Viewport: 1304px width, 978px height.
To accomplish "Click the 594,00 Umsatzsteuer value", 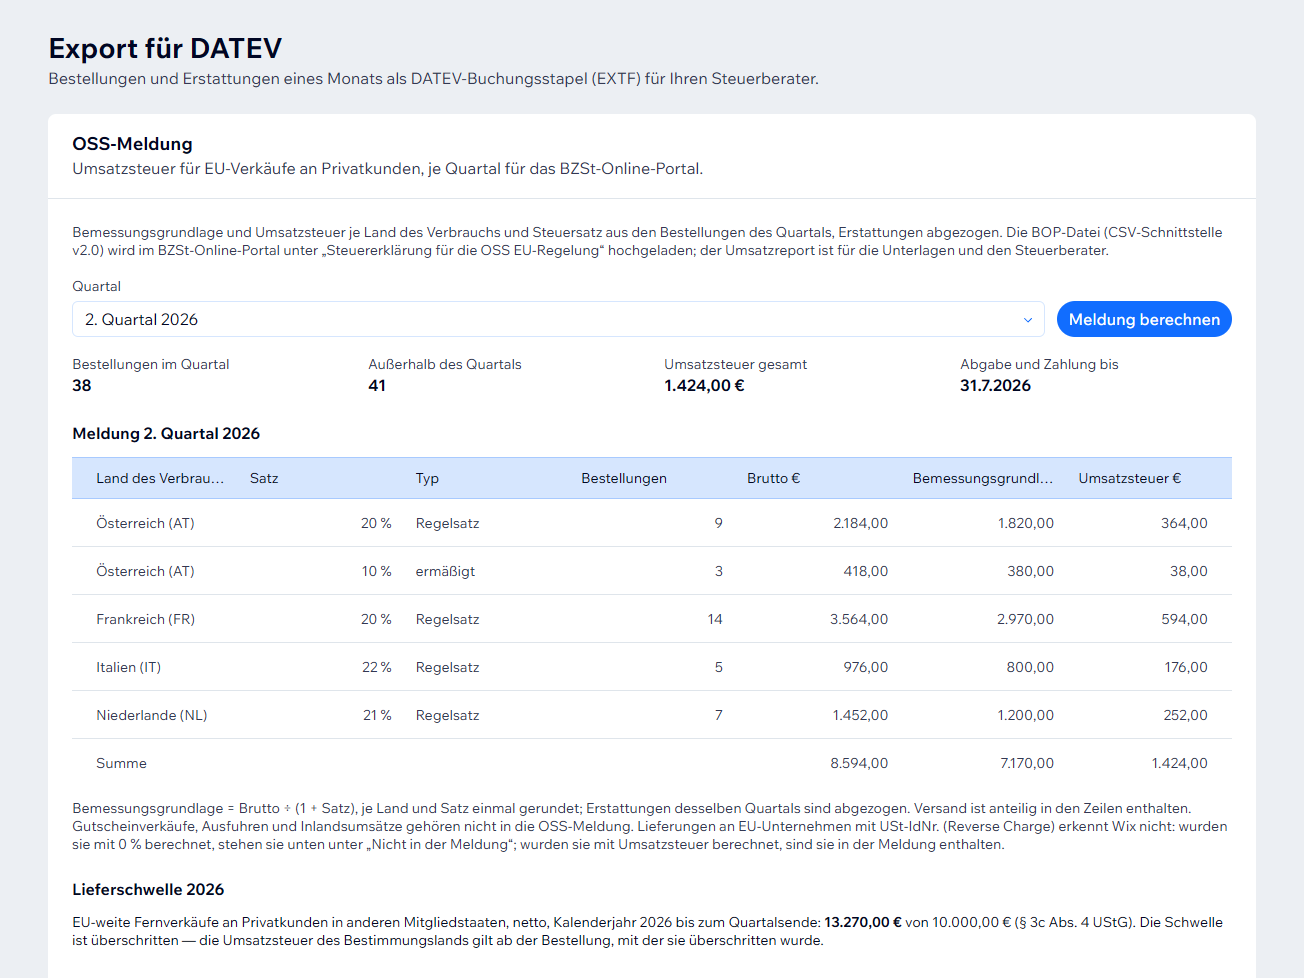I will point(1184,619).
